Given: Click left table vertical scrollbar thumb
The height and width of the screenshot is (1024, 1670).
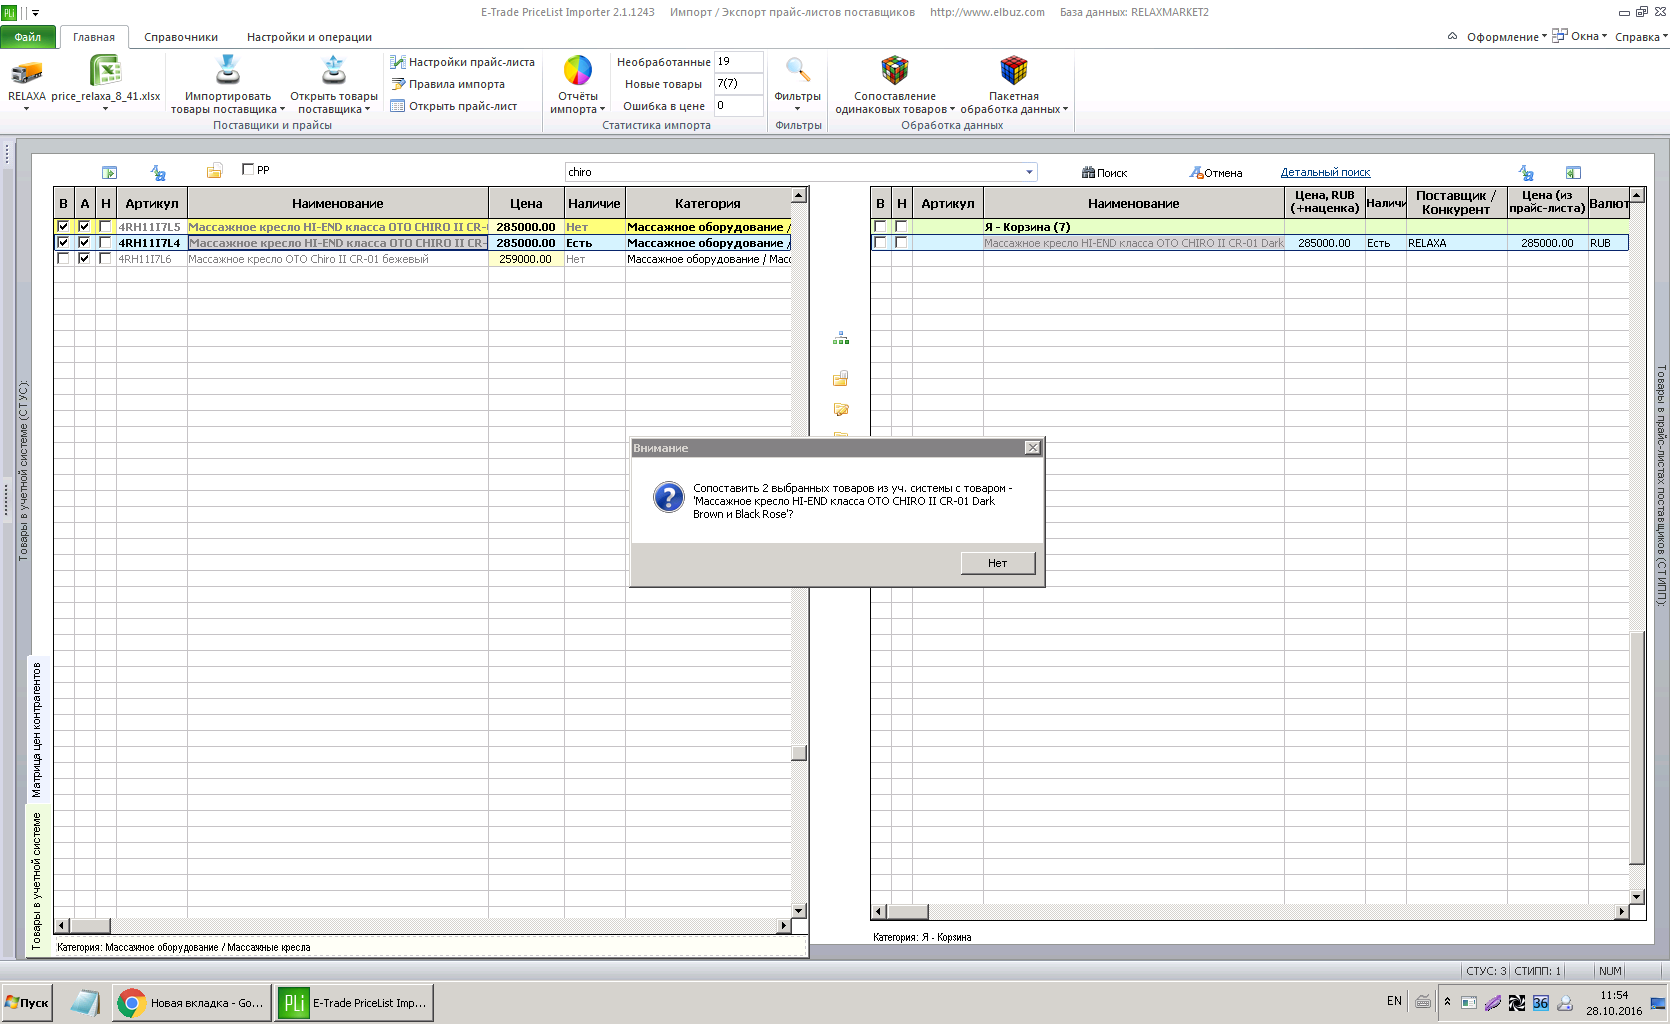Looking at the screenshot, I should coord(798,753).
